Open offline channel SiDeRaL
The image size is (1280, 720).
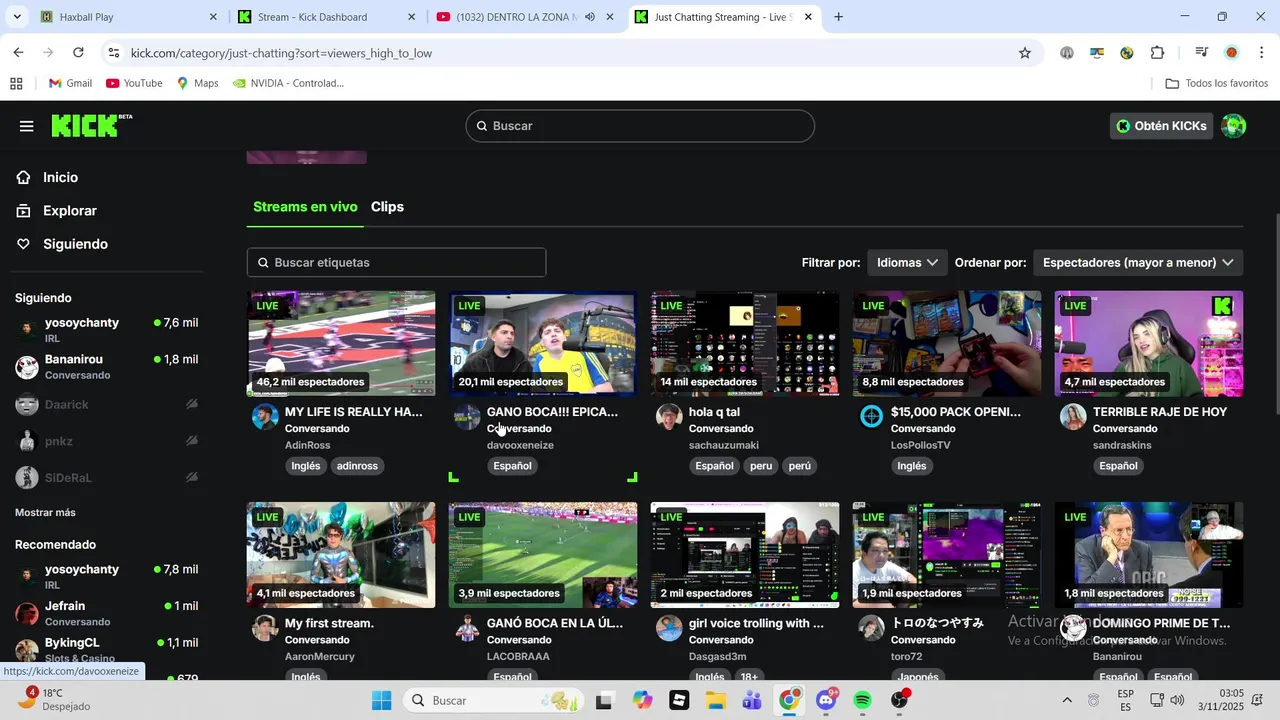(x=107, y=478)
